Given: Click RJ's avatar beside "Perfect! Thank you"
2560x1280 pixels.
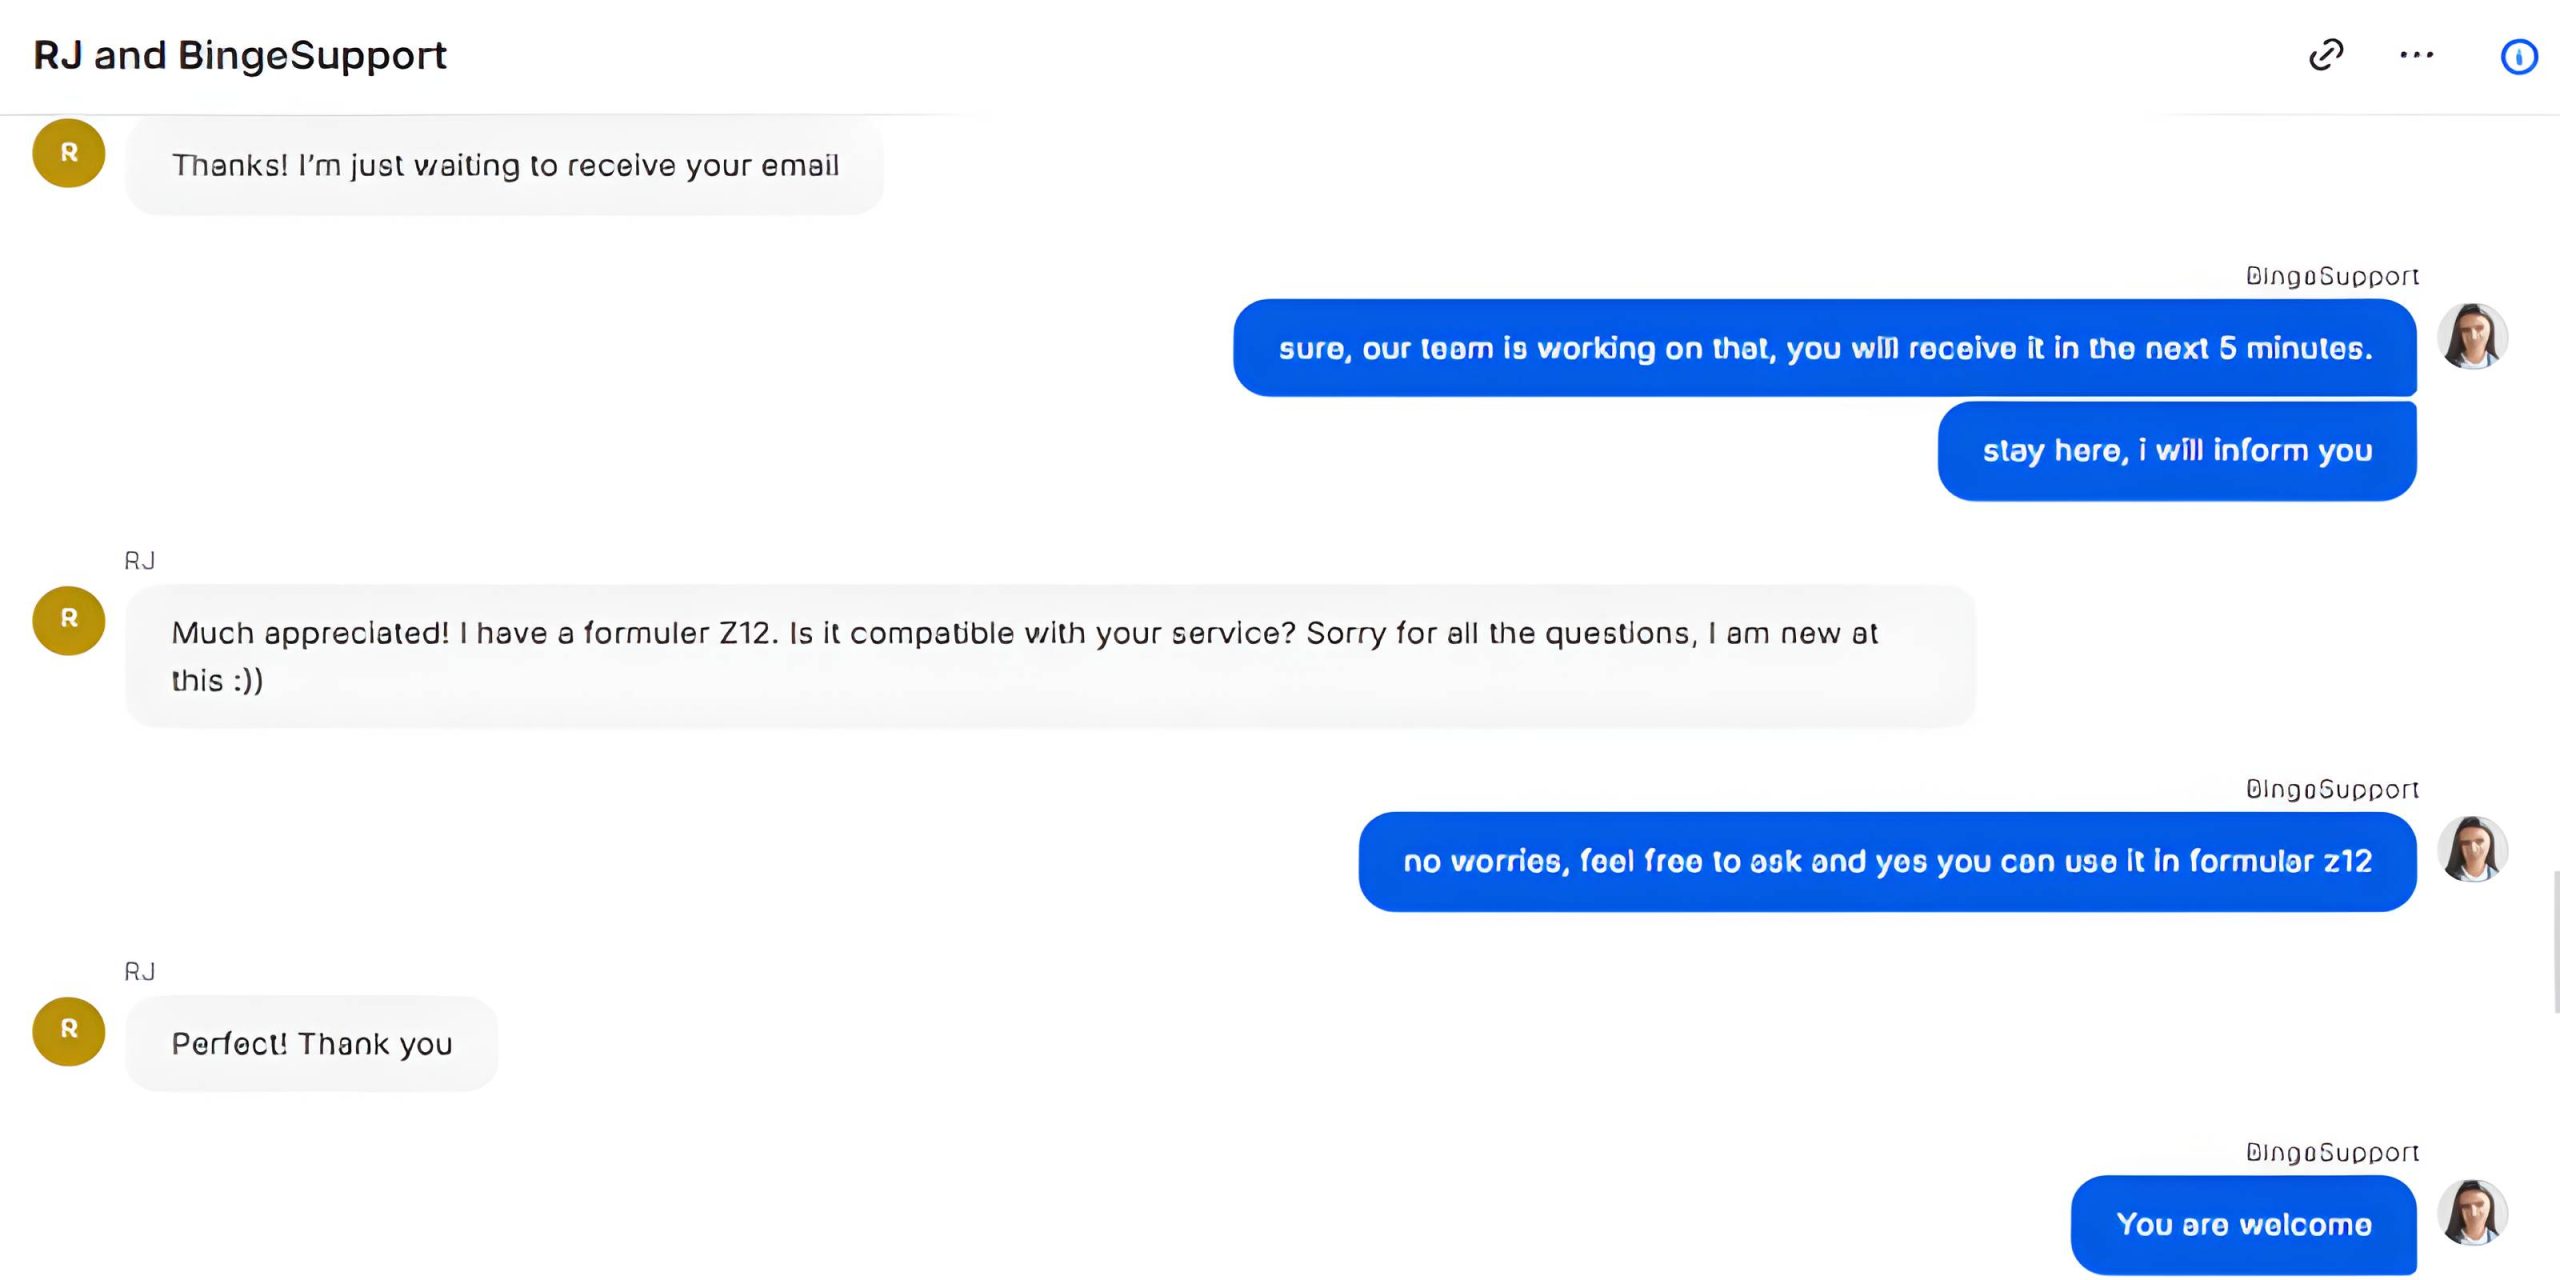Looking at the screenshot, I should (69, 1031).
